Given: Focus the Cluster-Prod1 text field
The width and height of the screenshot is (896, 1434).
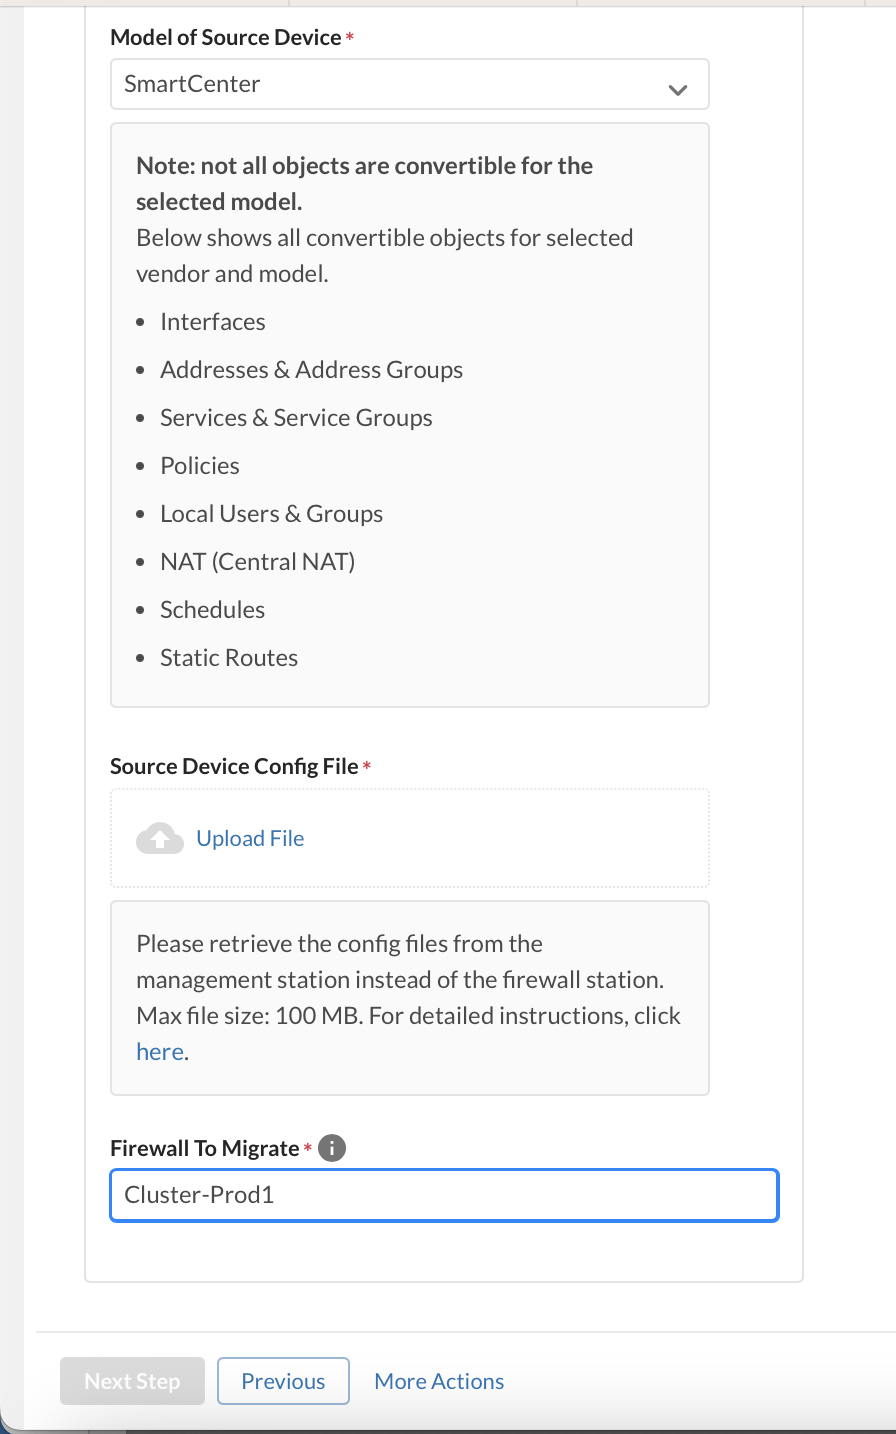Looking at the screenshot, I should point(443,1195).
